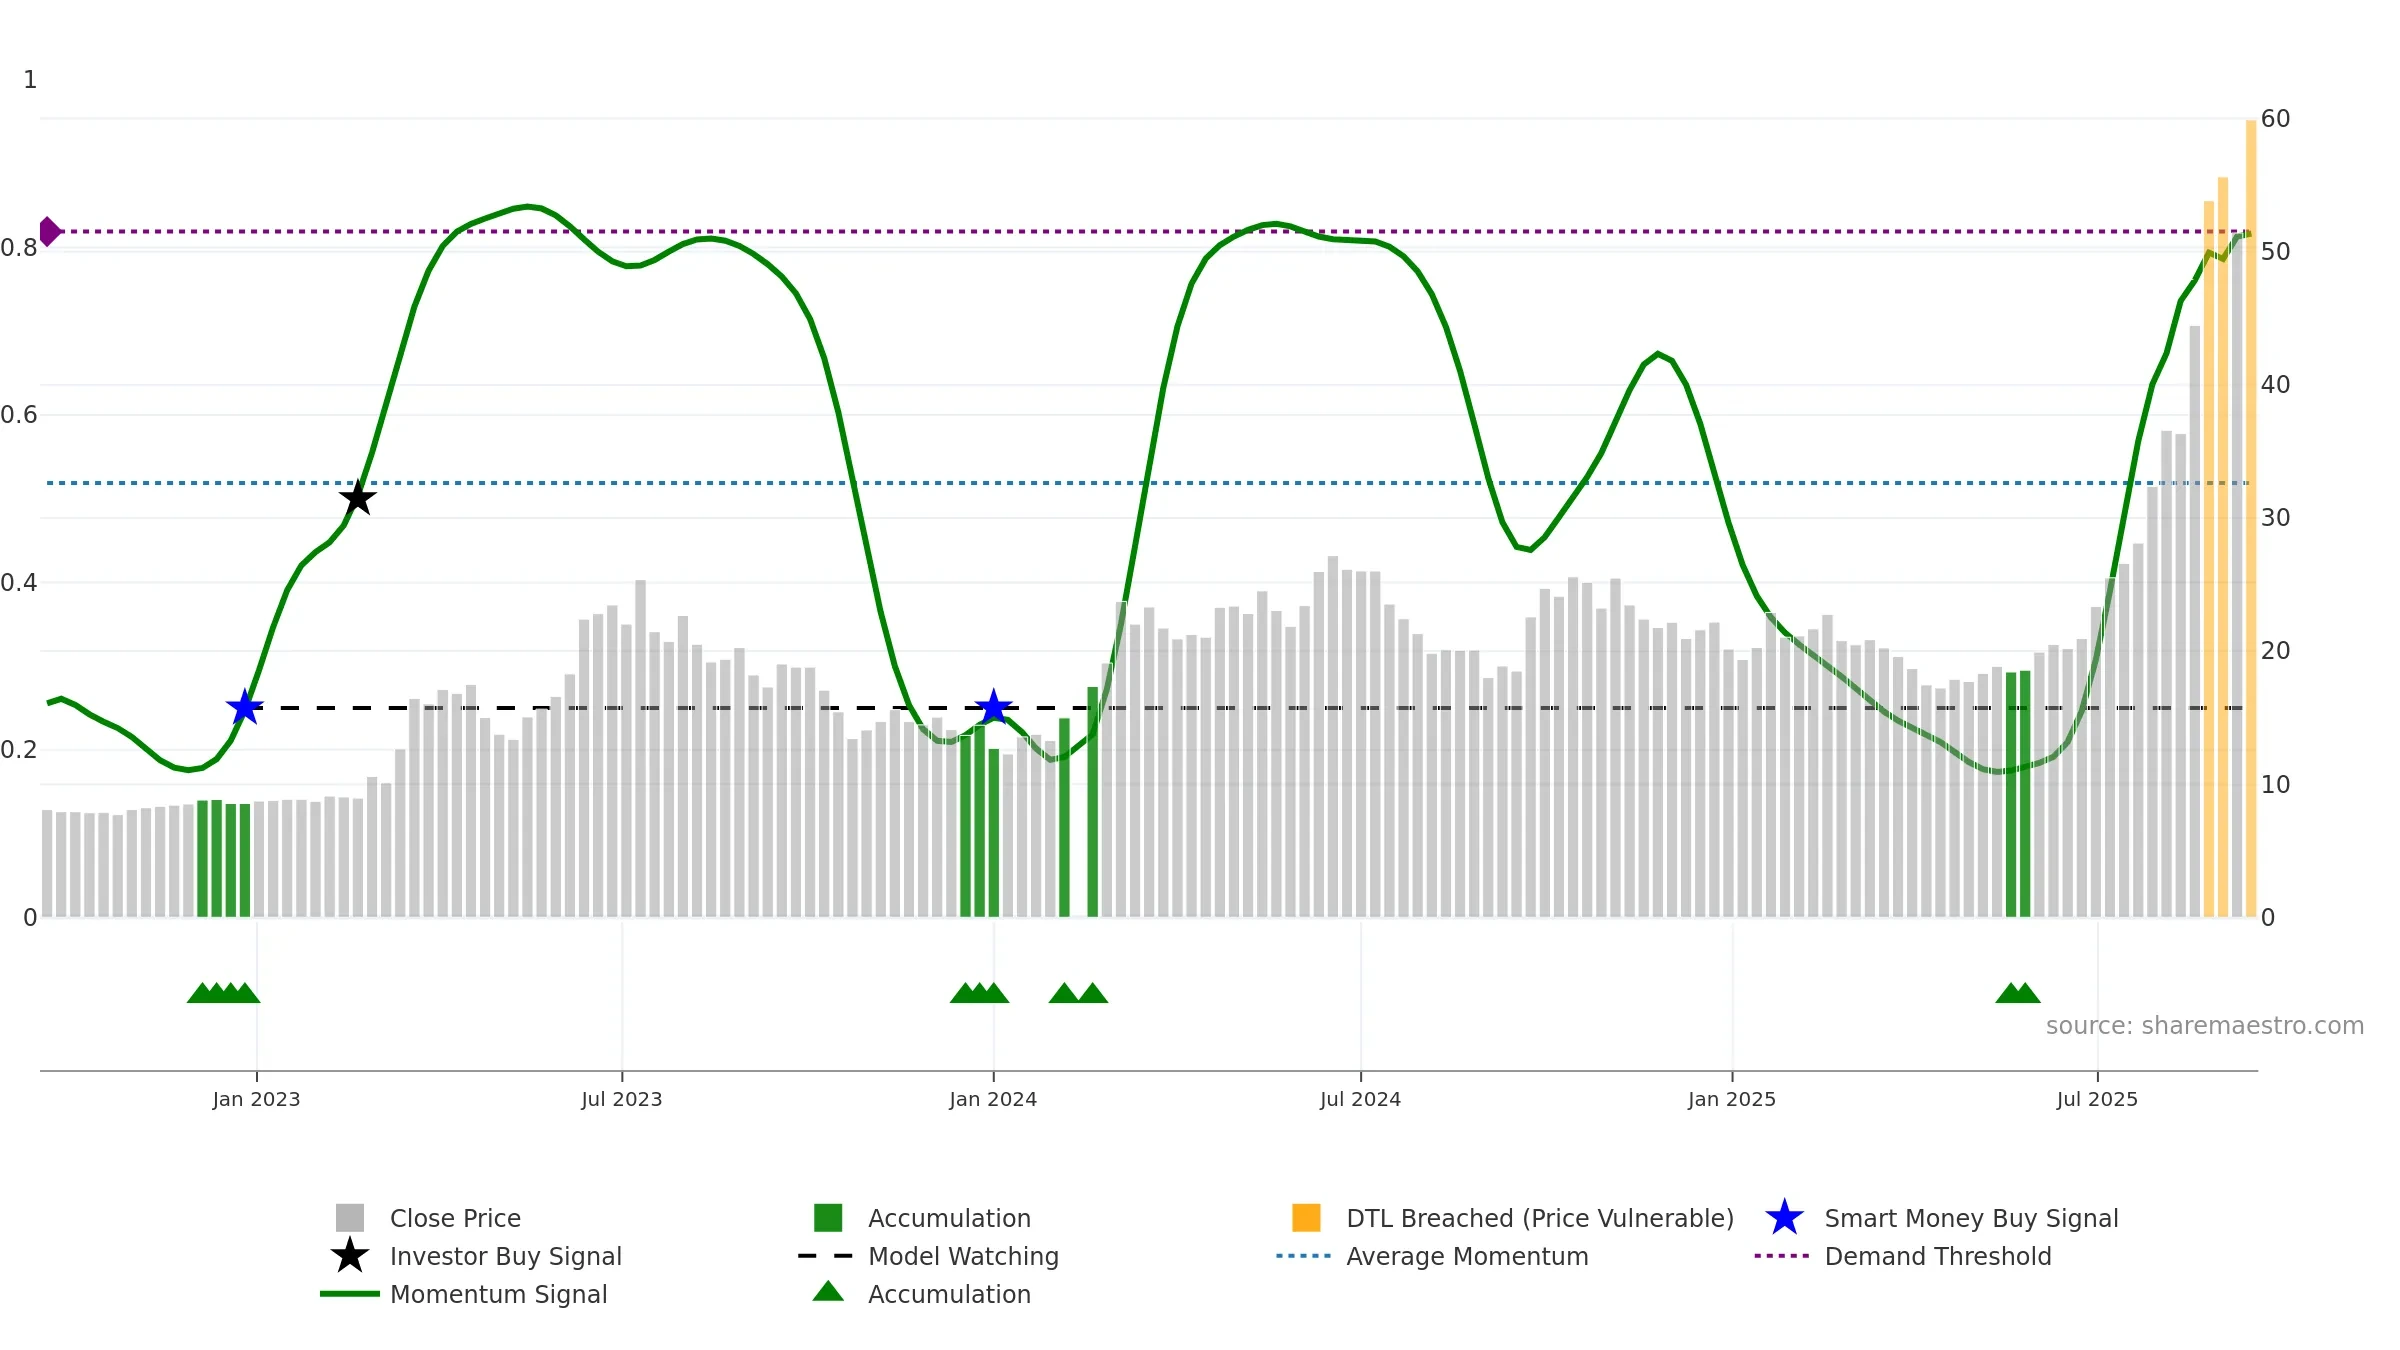This screenshot has width=2400, height=1350.
Task: Click the green Accumulation triangle legend icon
Action: pyautogui.click(x=828, y=1292)
